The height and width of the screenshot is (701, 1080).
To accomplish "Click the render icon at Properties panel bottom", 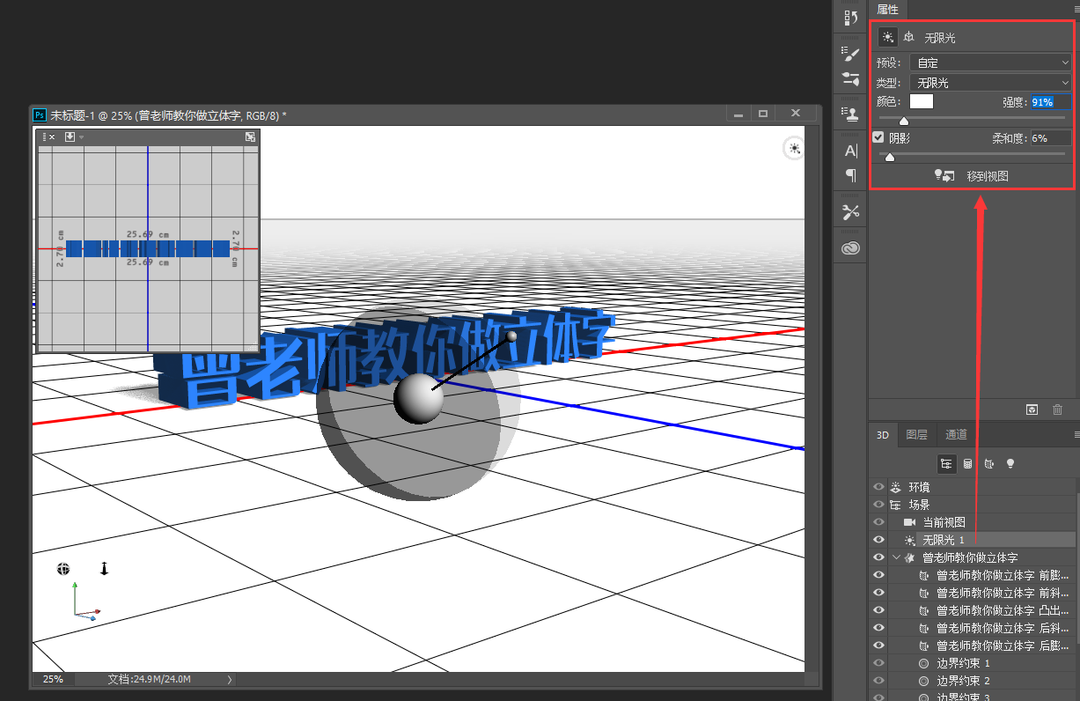I will [1032, 410].
